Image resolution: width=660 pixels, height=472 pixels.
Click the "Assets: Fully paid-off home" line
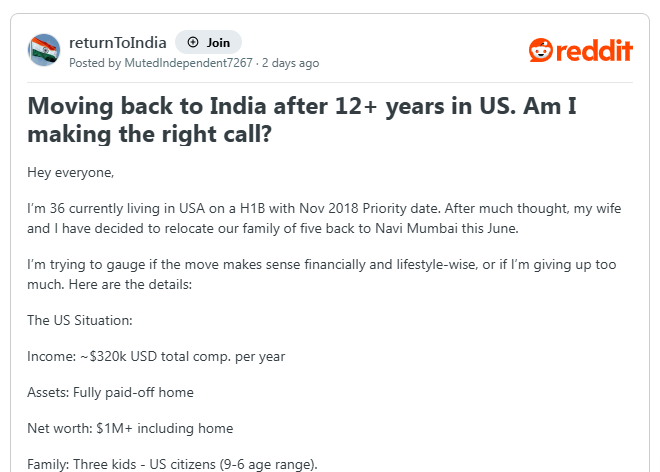coord(110,392)
